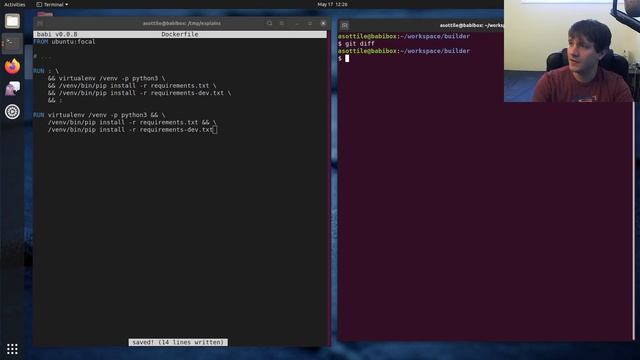Click the right terminal window title text
Viewport: 640px width, 360px height.
[x=471, y=25]
